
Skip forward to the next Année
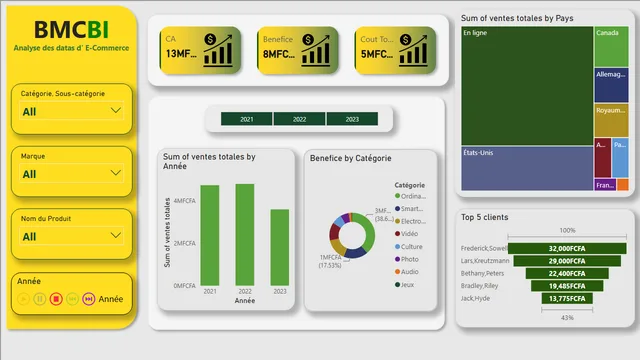[x=89, y=299]
